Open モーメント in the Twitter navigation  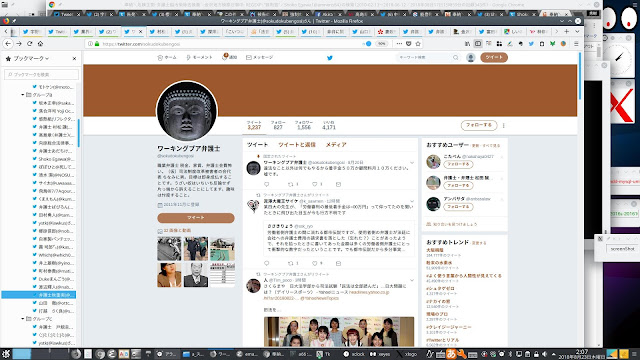(x=199, y=58)
